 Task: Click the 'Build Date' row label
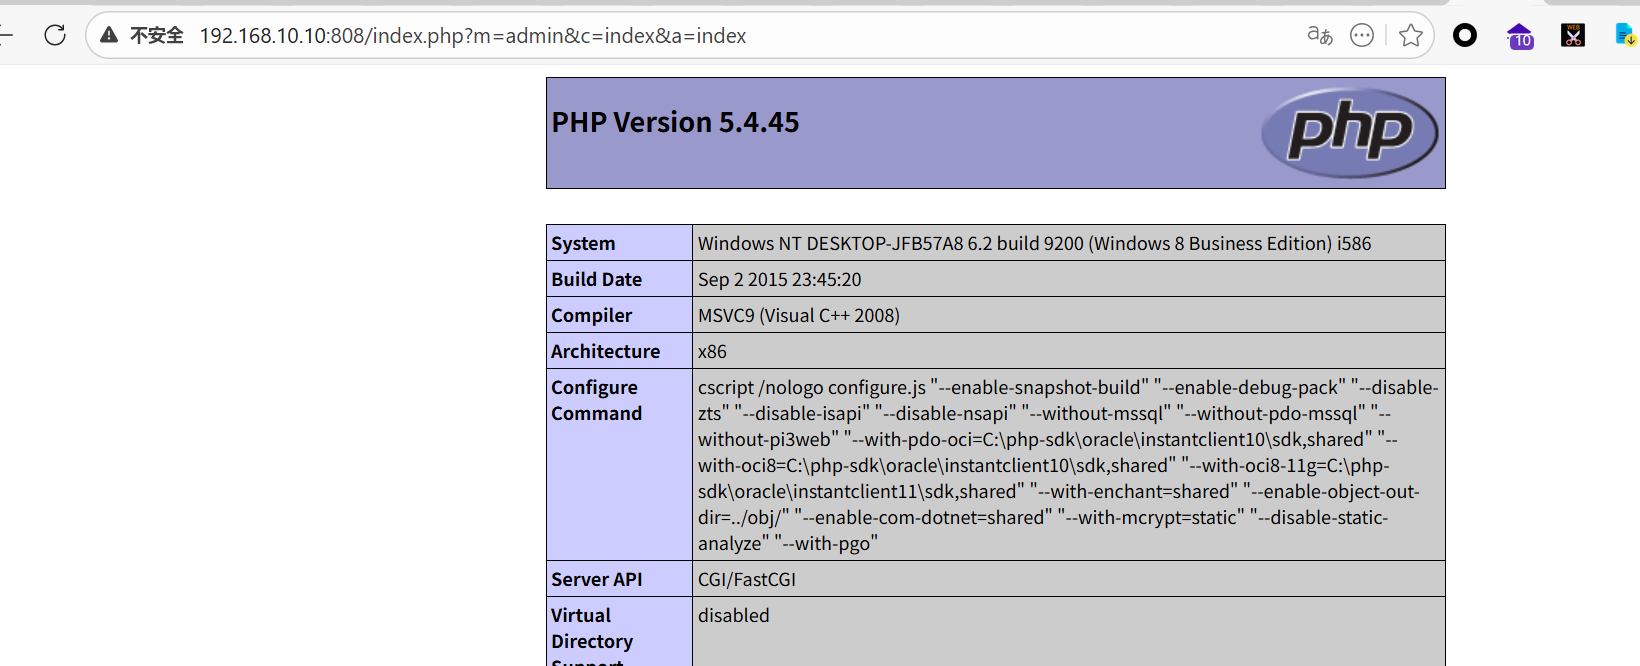coord(597,279)
